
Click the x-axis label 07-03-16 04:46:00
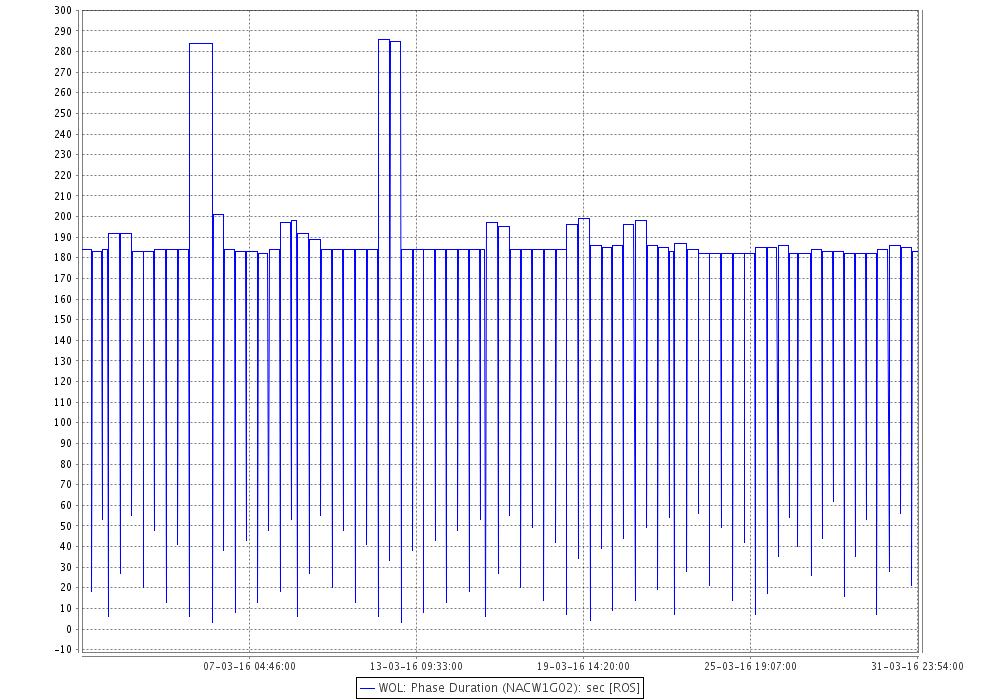pos(249,666)
